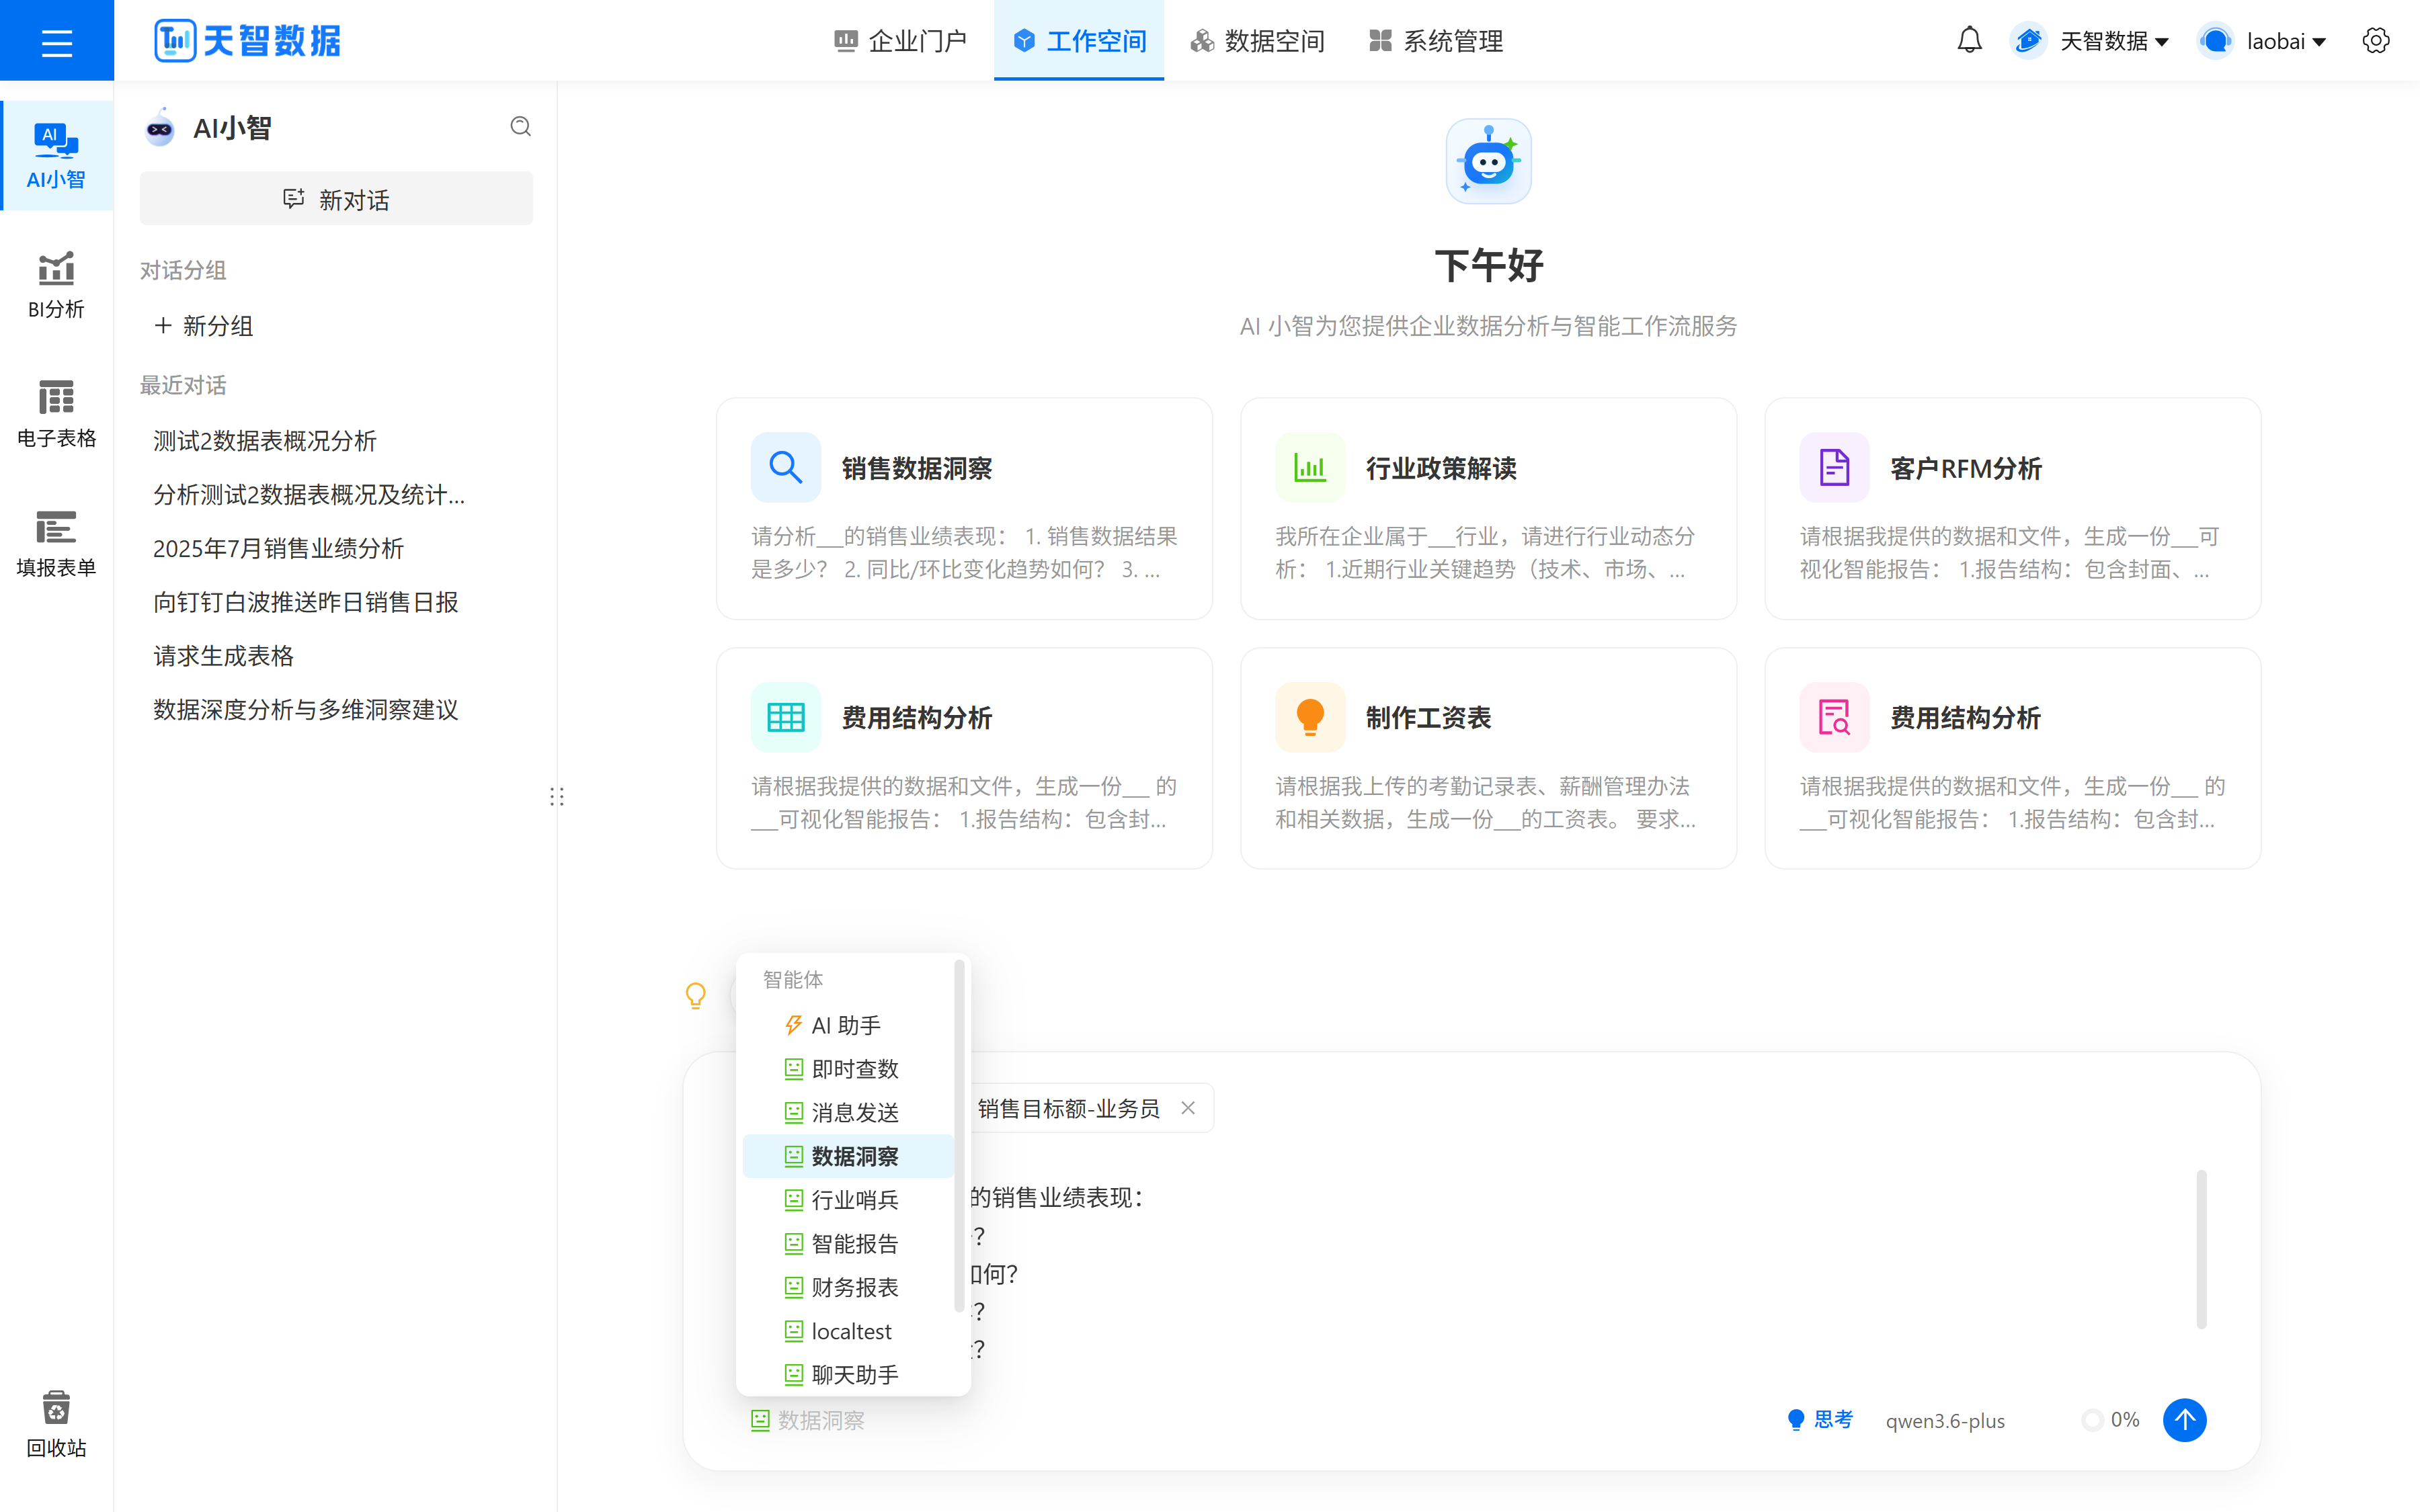Viewport: 2420px width, 1512px height.
Task: Choose AI 助手 from the agent list
Action: tap(848, 1025)
